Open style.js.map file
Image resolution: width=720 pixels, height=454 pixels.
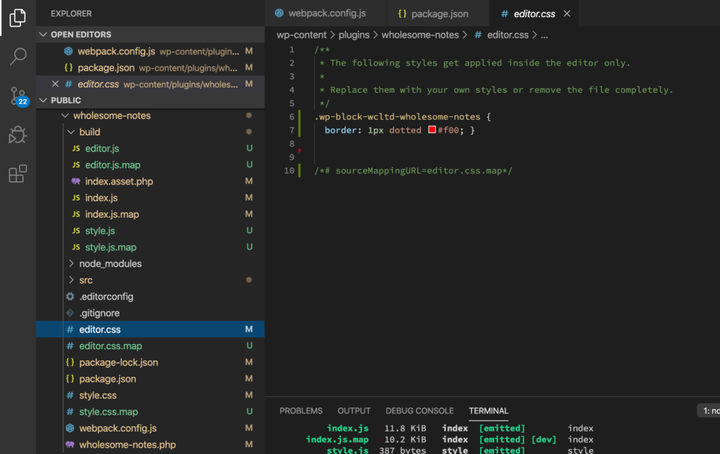point(150,247)
